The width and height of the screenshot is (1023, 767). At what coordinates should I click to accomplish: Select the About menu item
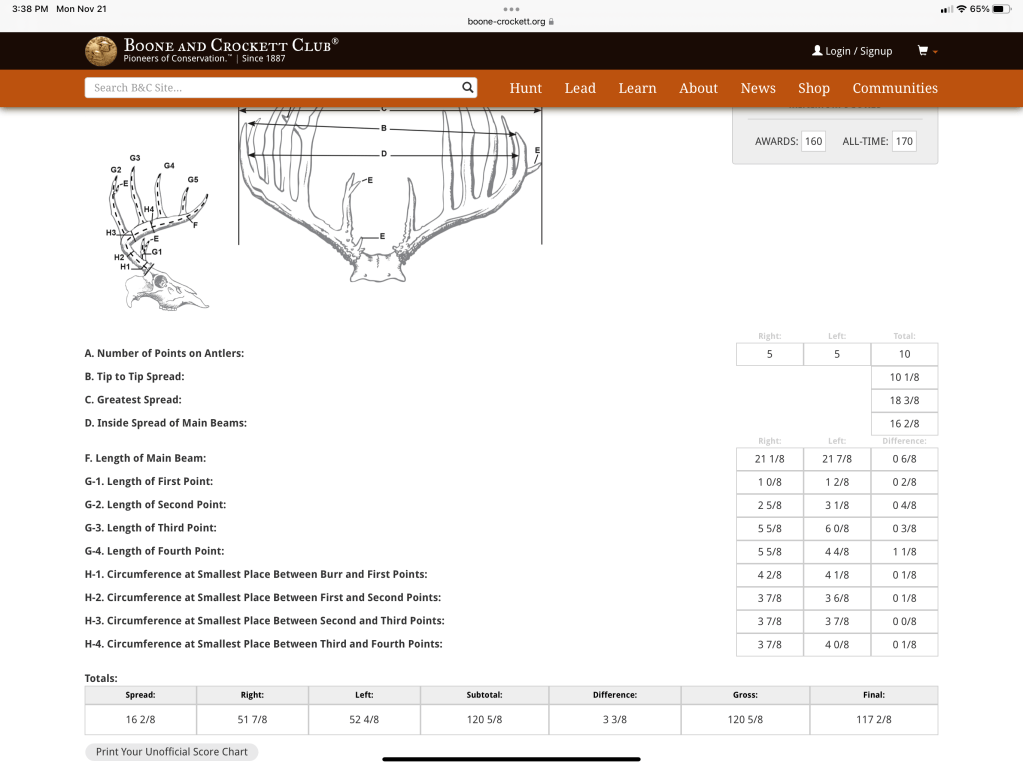click(x=698, y=88)
